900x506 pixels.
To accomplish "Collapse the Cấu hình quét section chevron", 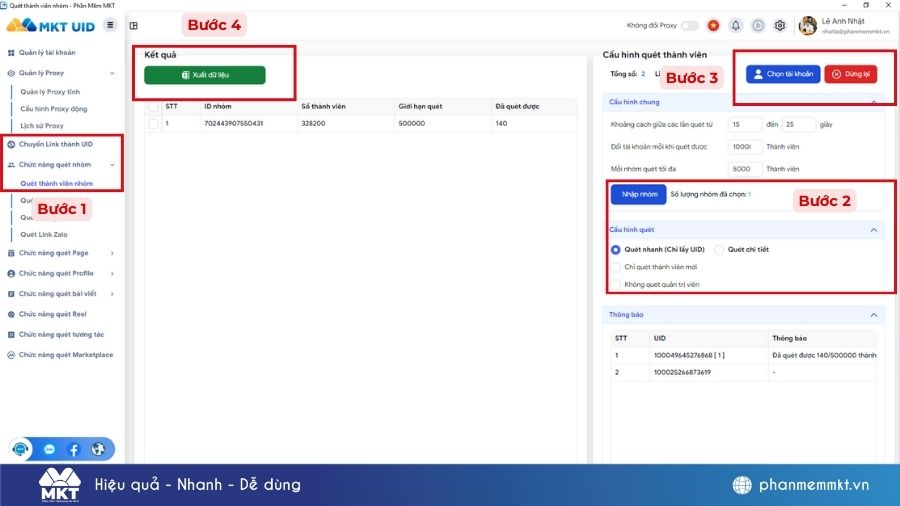I will coord(874,230).
